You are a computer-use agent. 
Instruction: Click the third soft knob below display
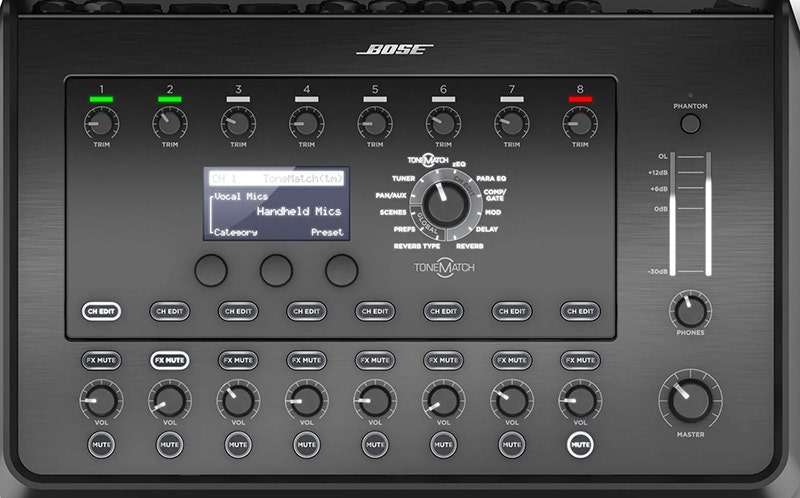341,270
